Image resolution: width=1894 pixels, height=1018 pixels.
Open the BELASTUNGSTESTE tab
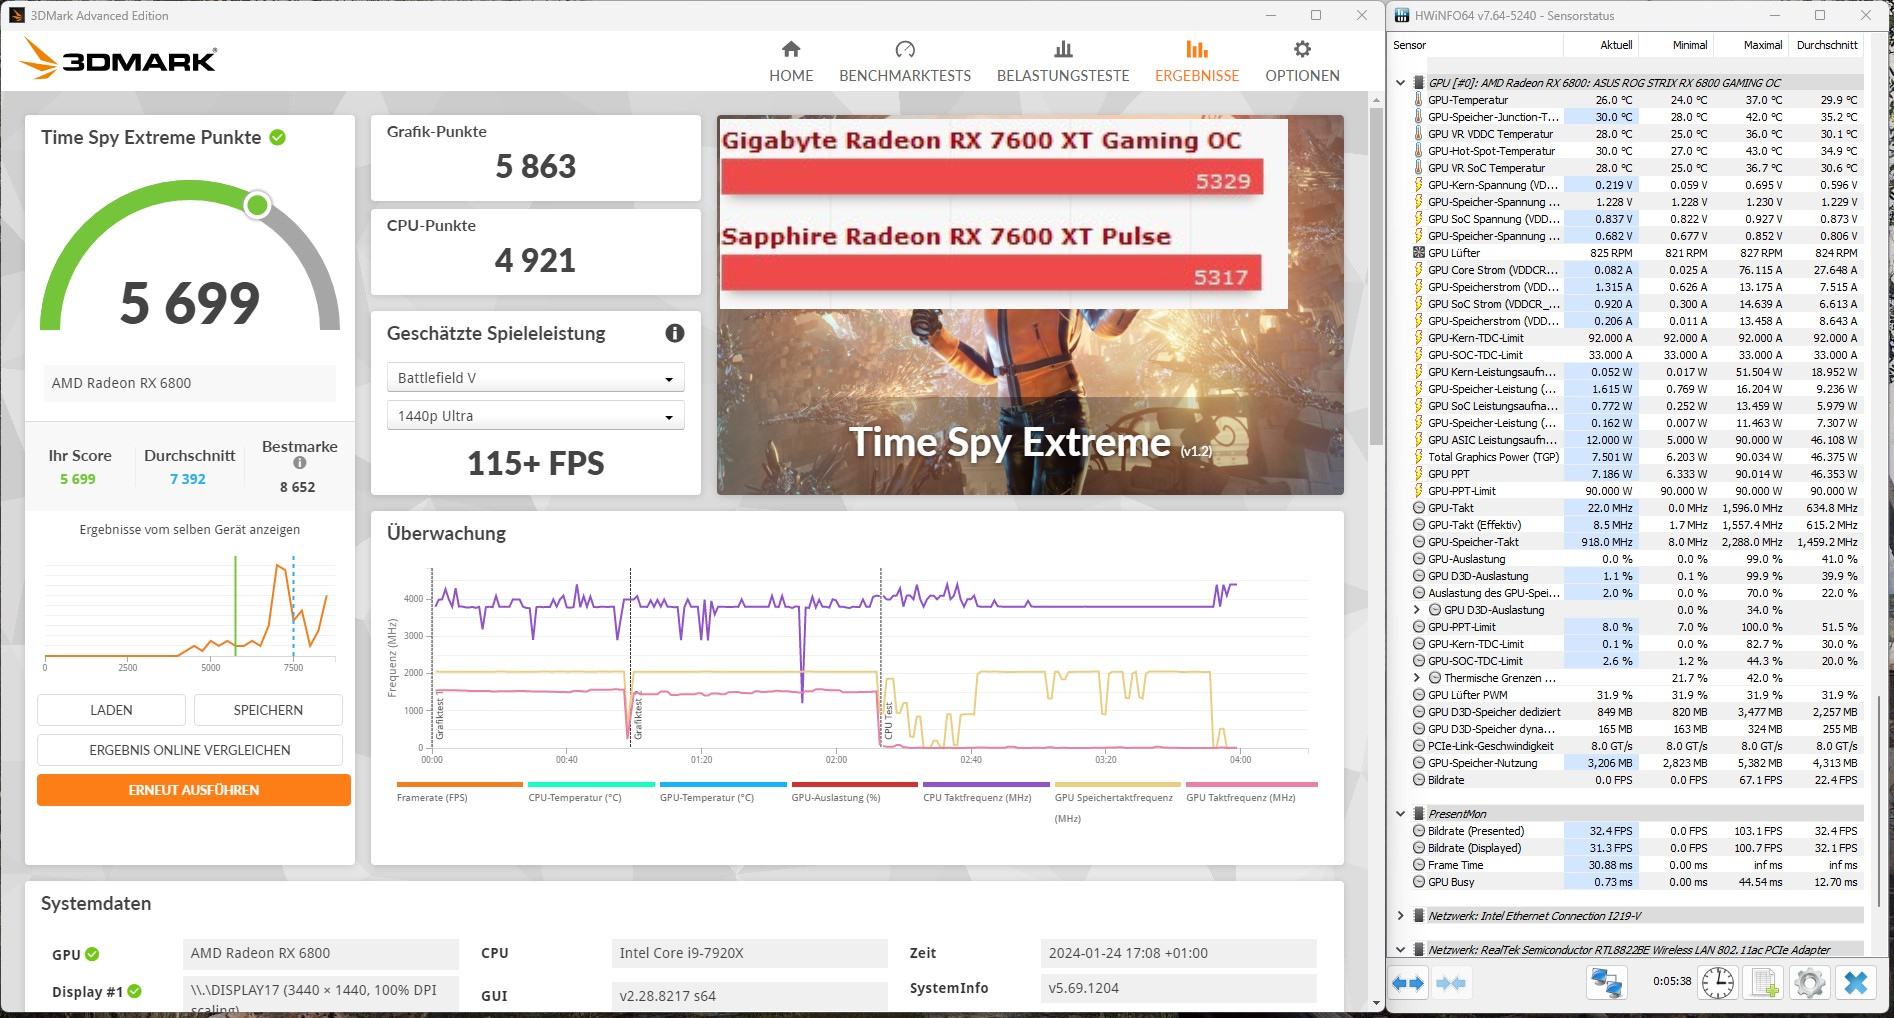click(1063, 62)
